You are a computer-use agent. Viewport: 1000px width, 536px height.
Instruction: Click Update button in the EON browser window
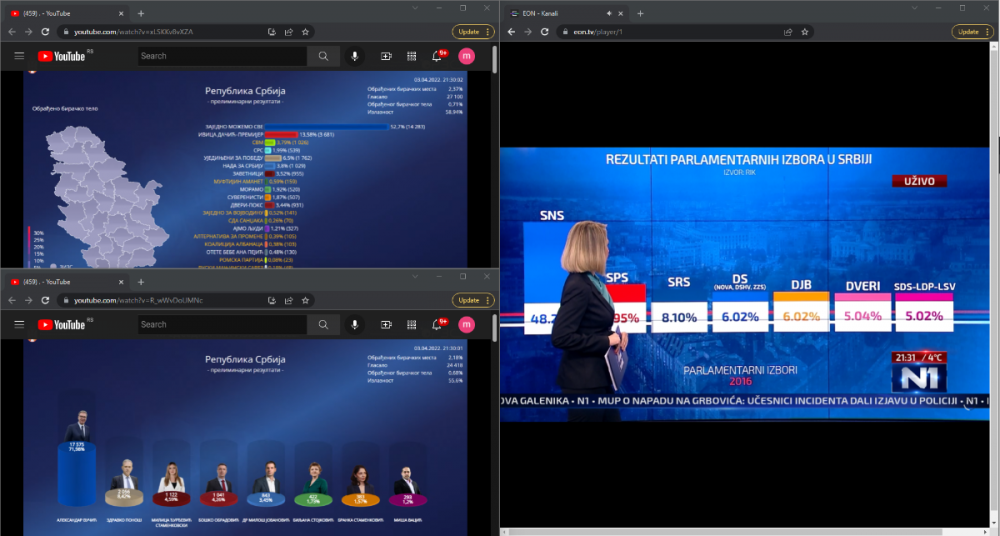[x=973, y=31]
